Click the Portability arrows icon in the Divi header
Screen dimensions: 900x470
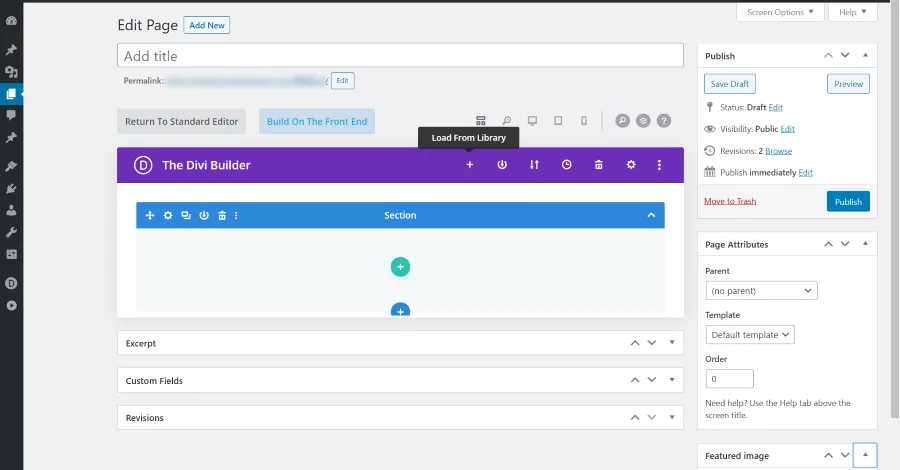point(534,165)
